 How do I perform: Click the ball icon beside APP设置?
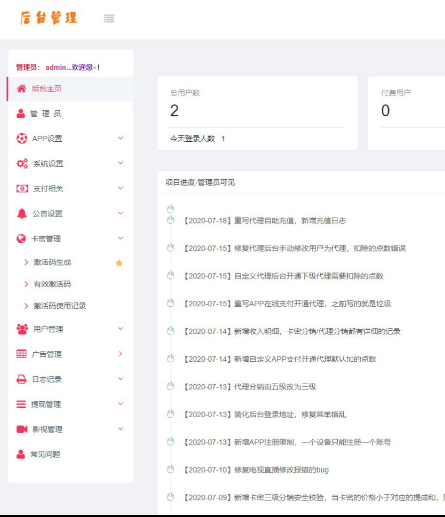22,138
